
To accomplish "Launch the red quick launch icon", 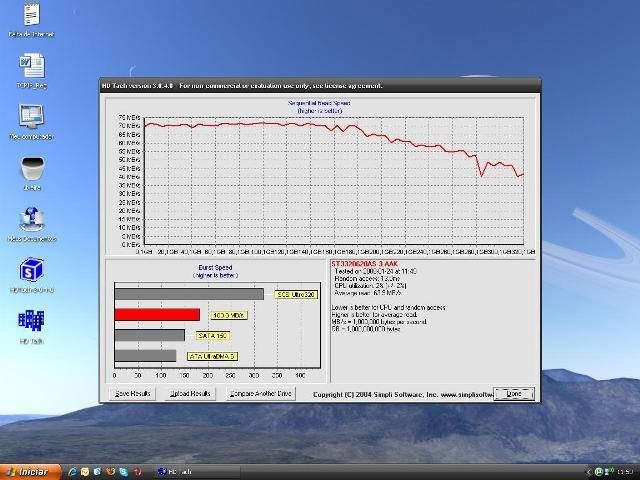I will [137, 472].
